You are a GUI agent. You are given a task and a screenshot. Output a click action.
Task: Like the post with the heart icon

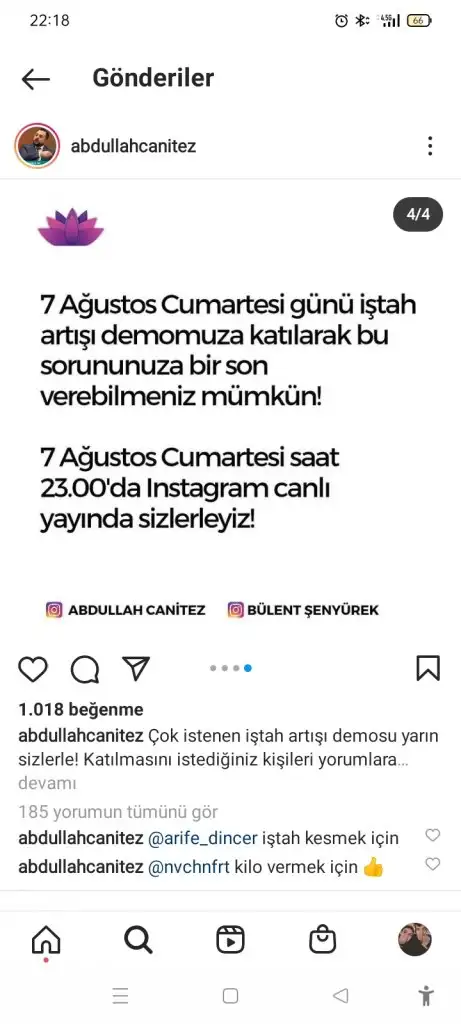pyautogui.click(x=33, y=669)
